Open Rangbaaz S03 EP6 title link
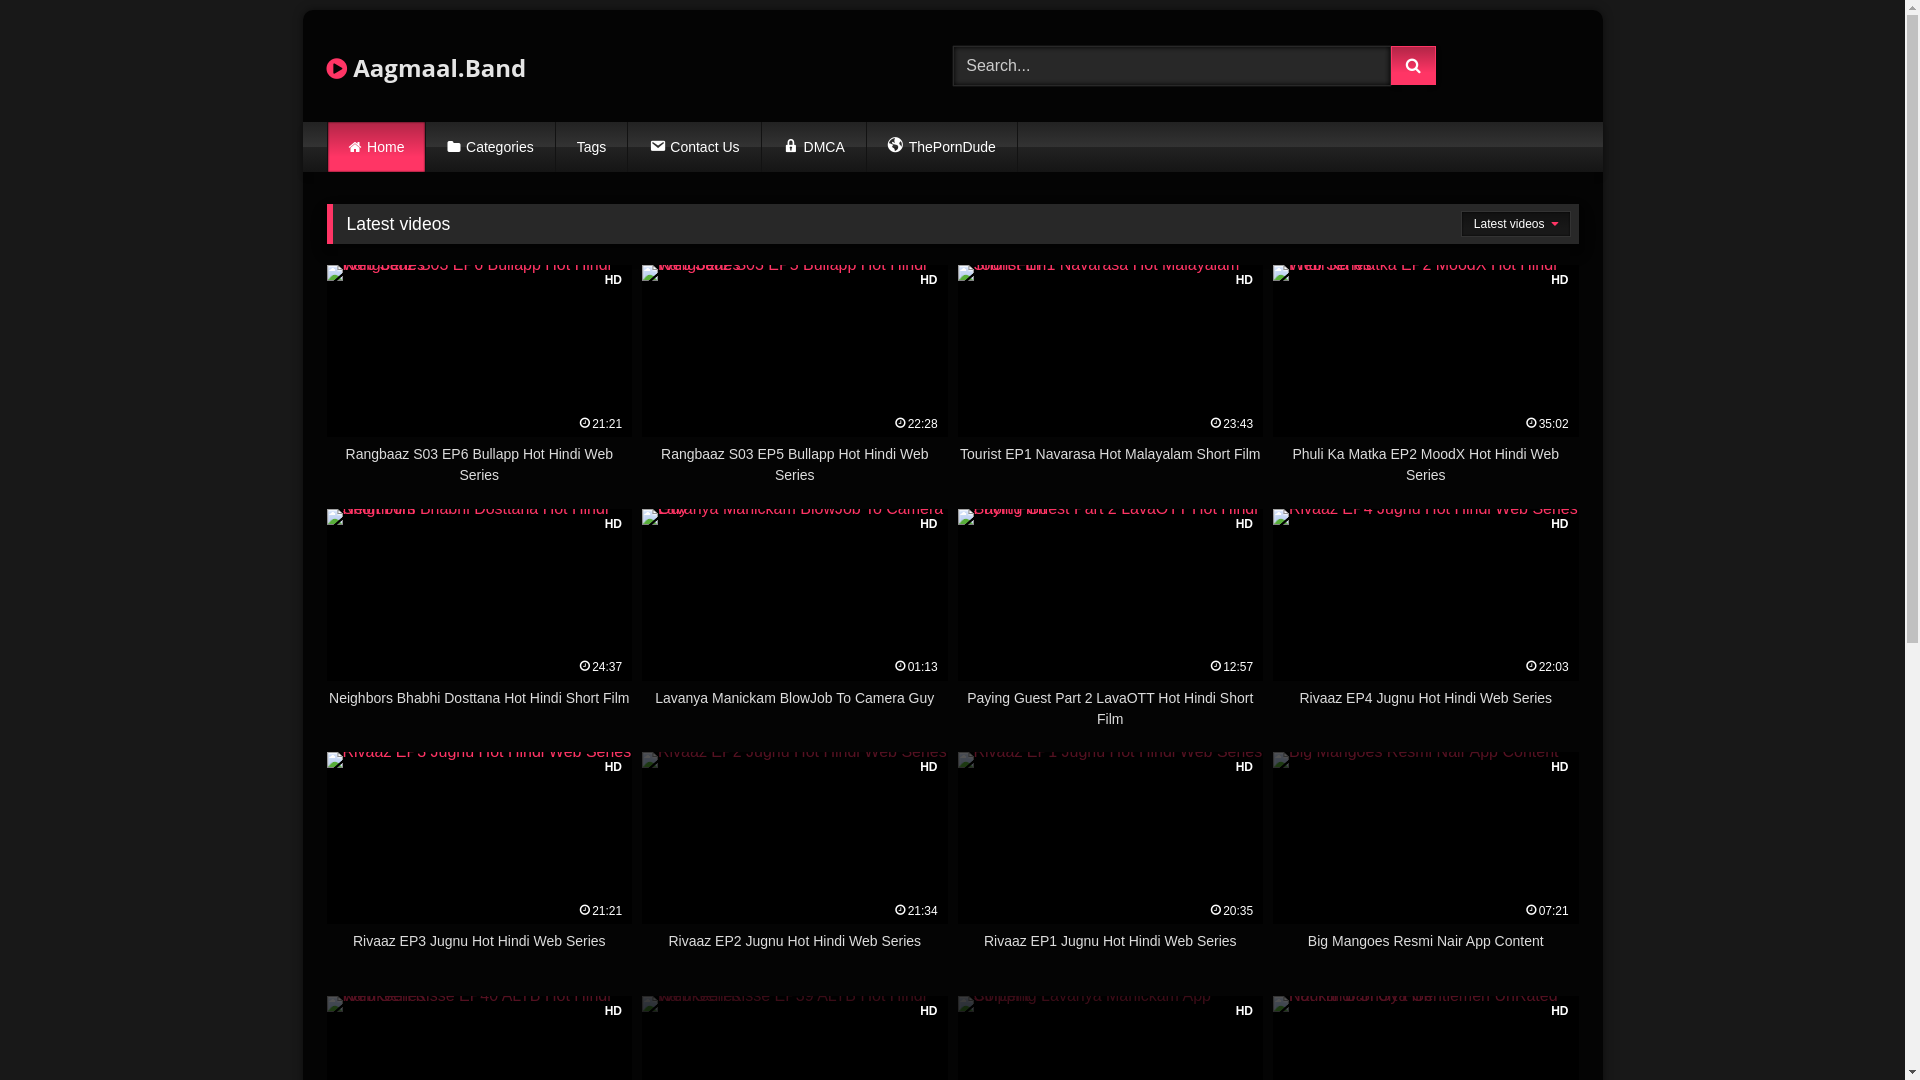This screenshot has width=1920, height=1080. pos(479,465)
